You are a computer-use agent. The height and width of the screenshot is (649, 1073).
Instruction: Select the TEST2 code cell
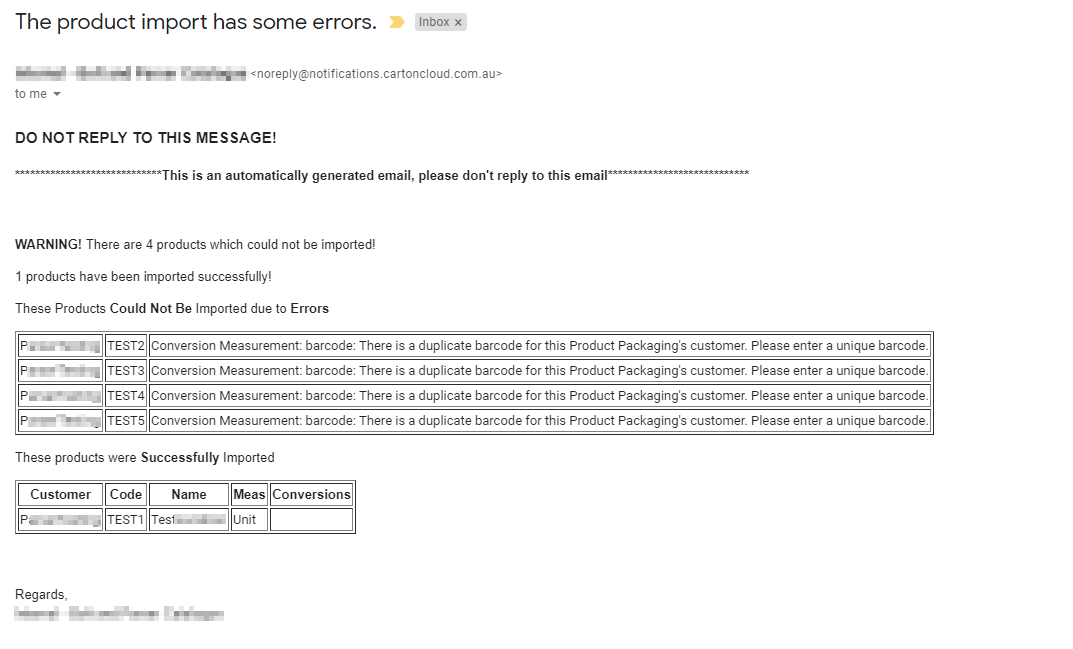[x=126, y=346]
